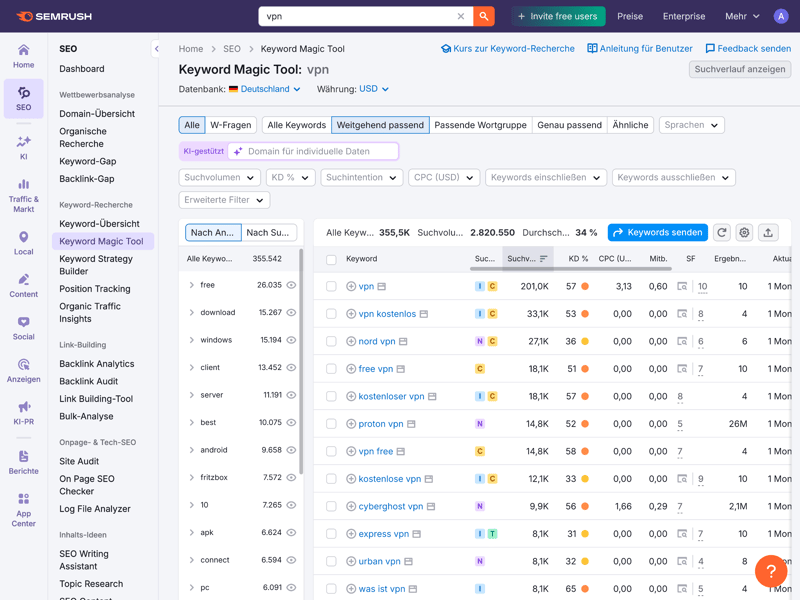
Task: Open Kurs zur Keyword-Recherche link
Action: pos(509,48)
